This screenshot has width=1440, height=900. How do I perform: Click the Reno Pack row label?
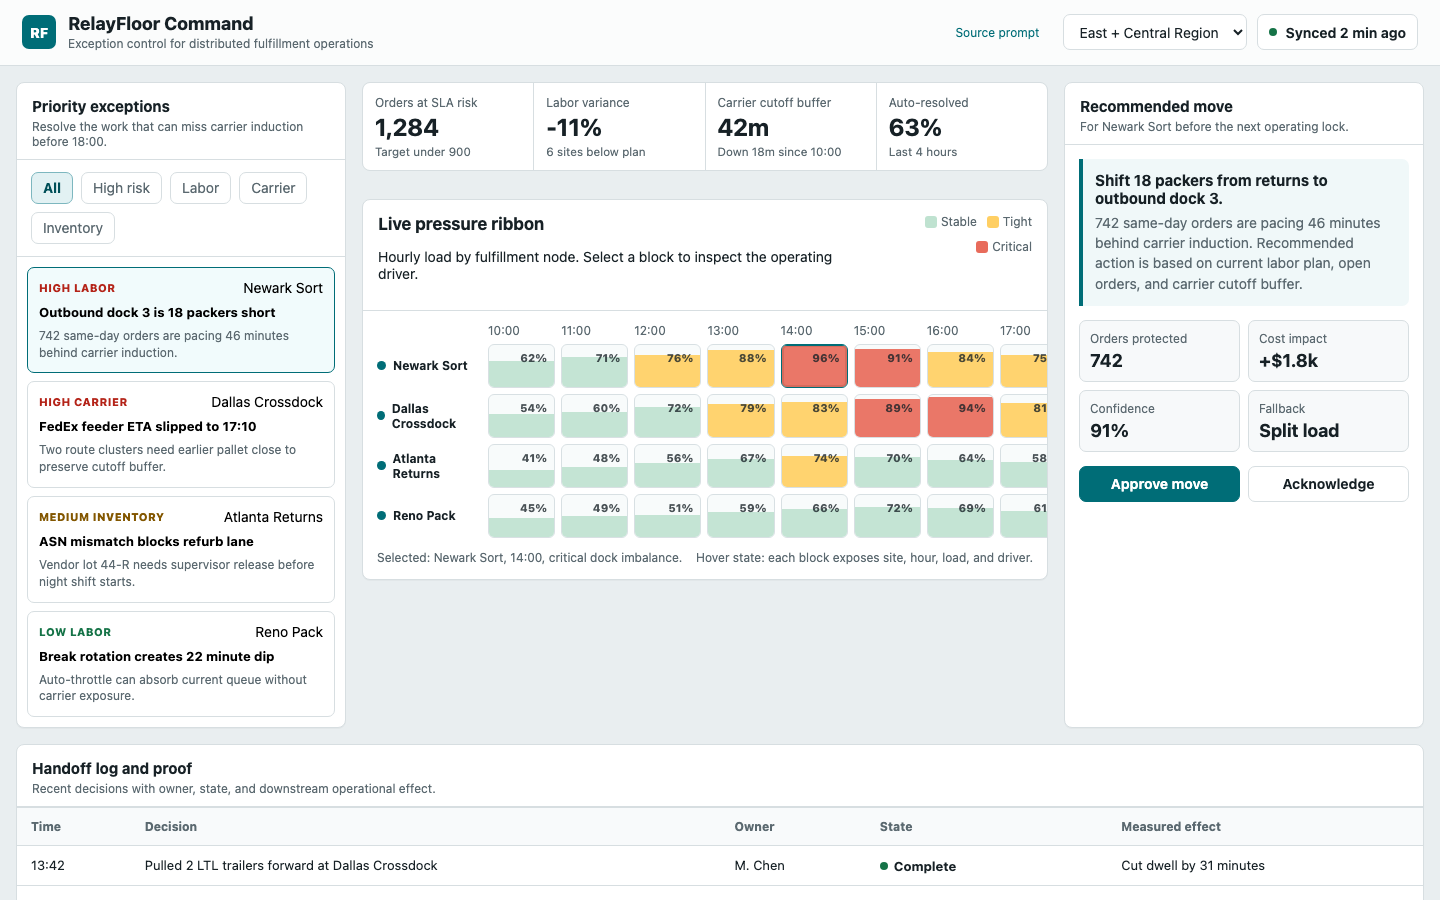click(x=424, y=516)
